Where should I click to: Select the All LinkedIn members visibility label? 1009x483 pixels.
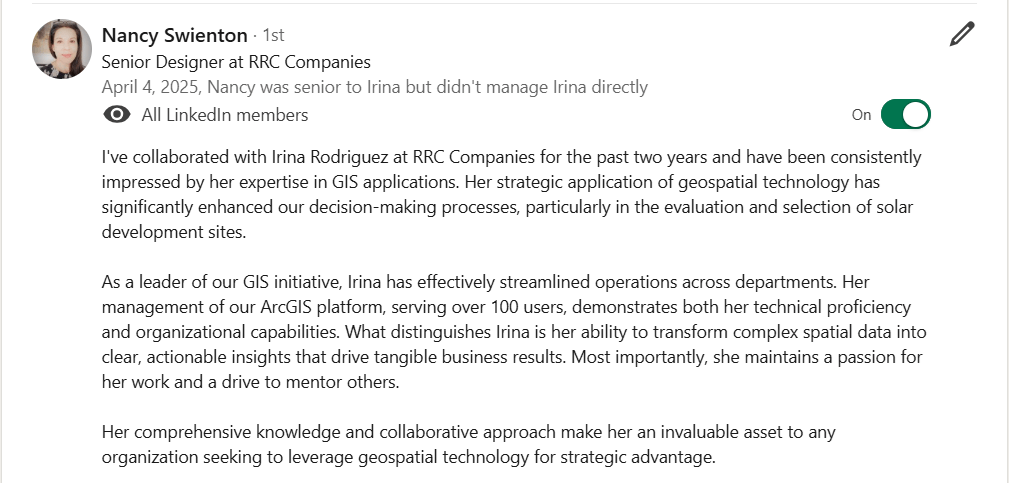[x=225, y=115]
